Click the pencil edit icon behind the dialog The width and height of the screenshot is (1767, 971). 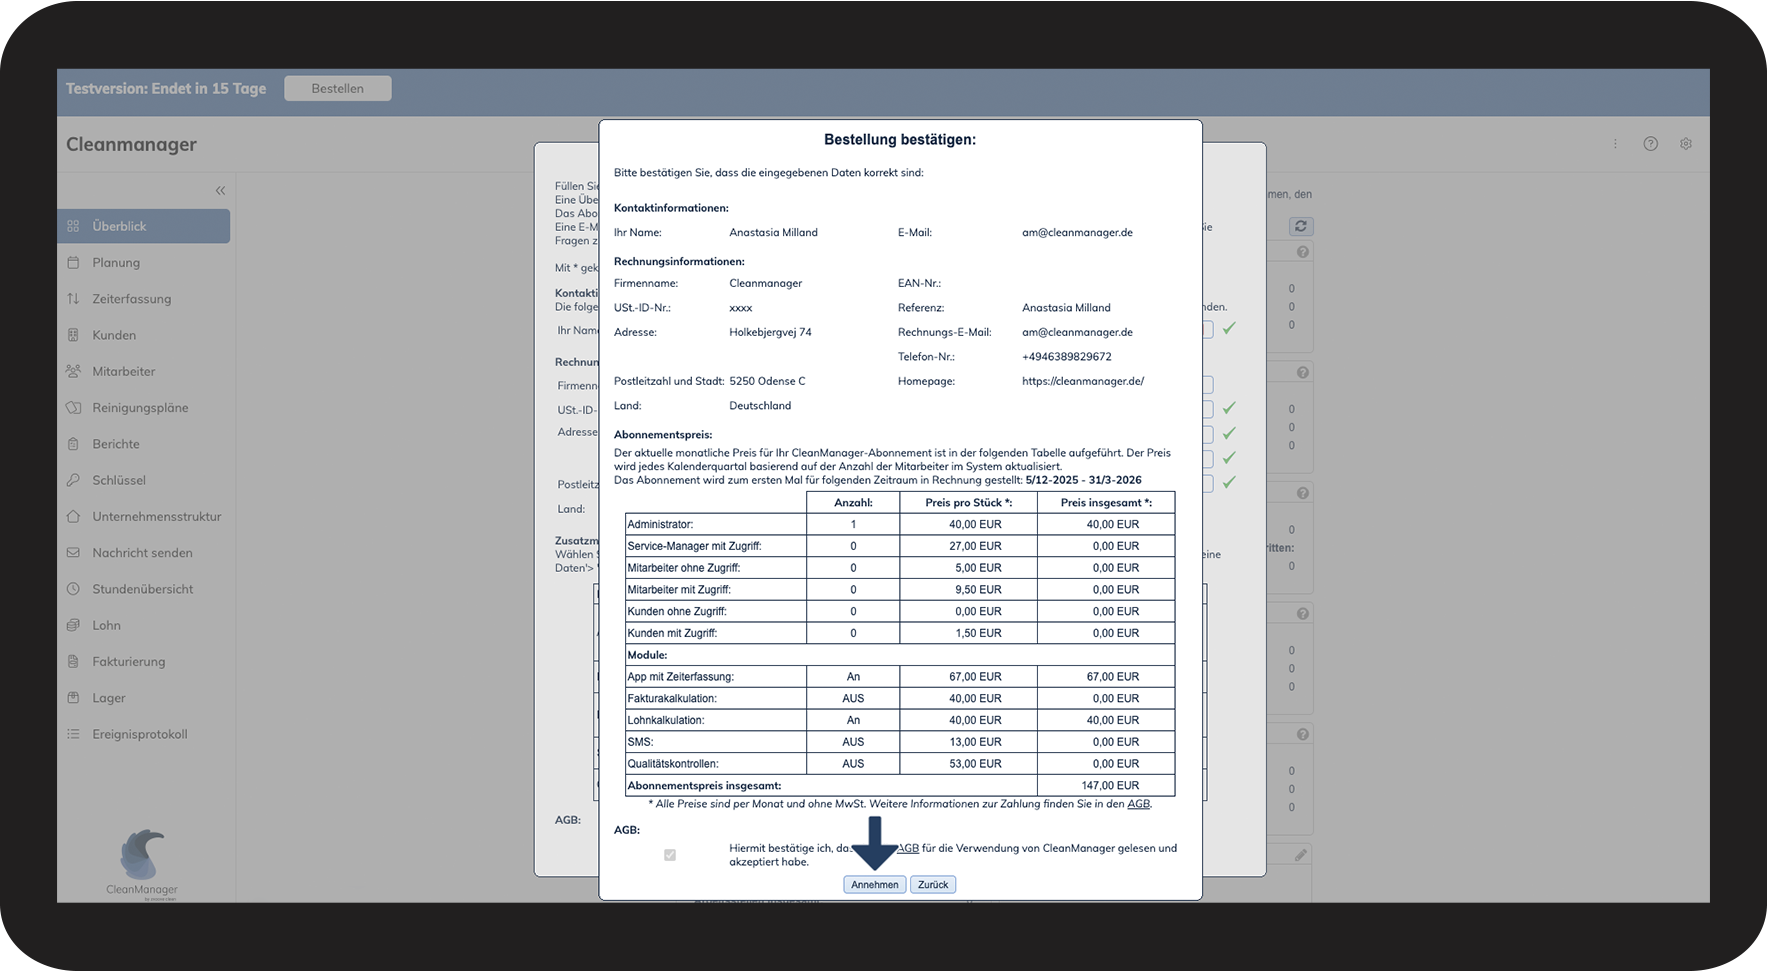pos(1300,855)
